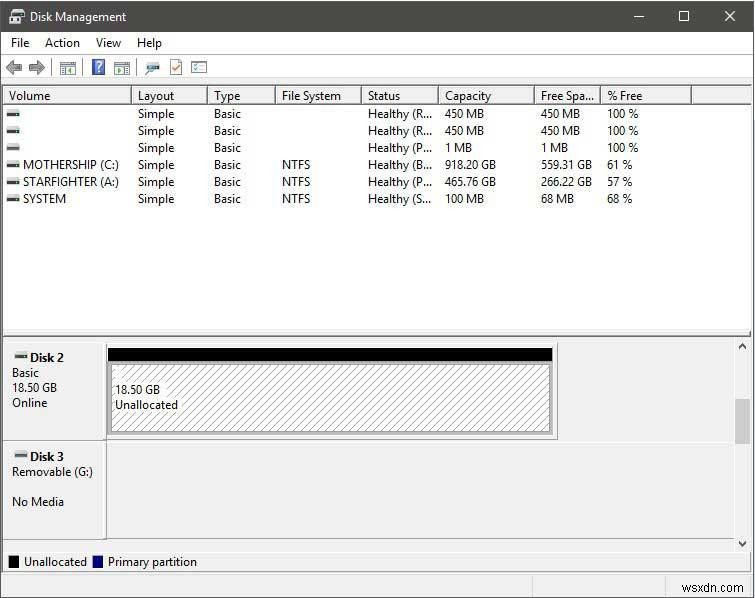
Task: Click the Rescan Disks toolbar icon
Action: [152, 68]
